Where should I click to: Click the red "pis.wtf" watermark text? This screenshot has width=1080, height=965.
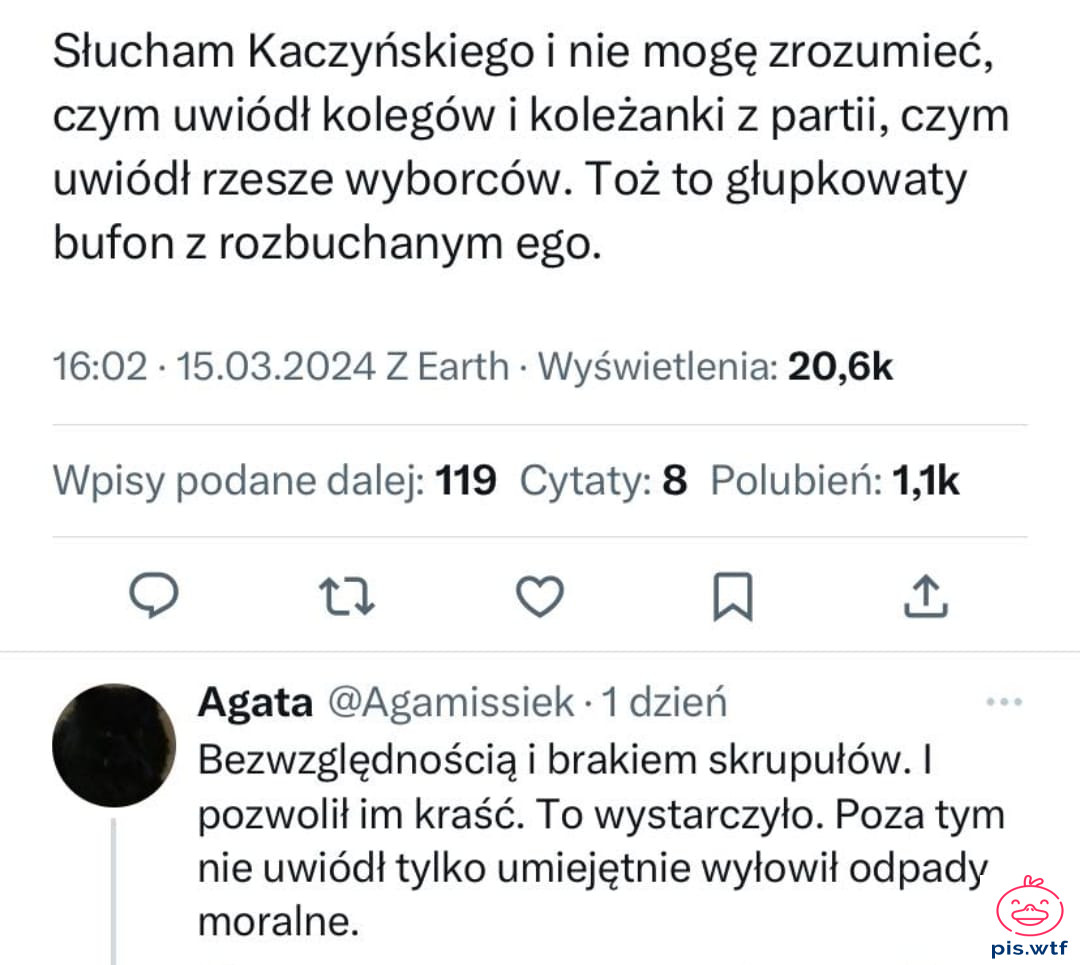(1029, 947)
